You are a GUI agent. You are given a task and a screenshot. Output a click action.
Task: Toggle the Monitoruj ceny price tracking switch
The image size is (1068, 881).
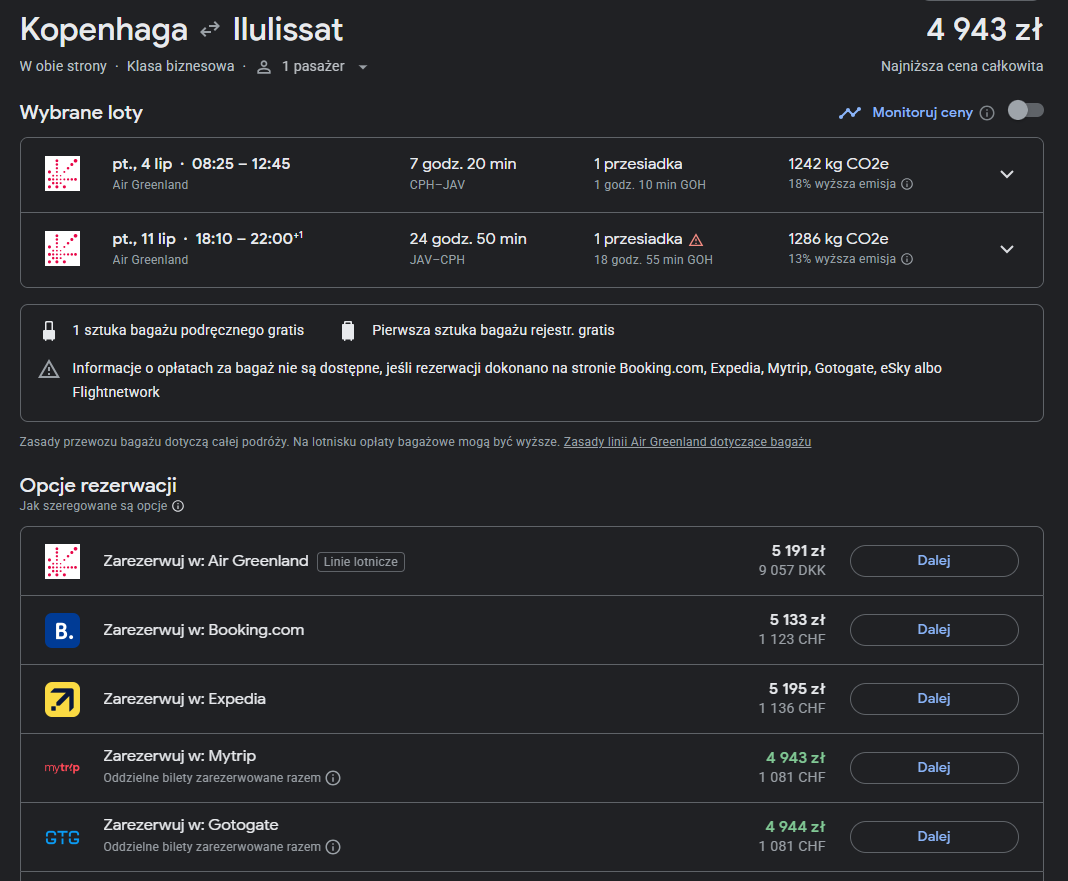coord(1025,110)
